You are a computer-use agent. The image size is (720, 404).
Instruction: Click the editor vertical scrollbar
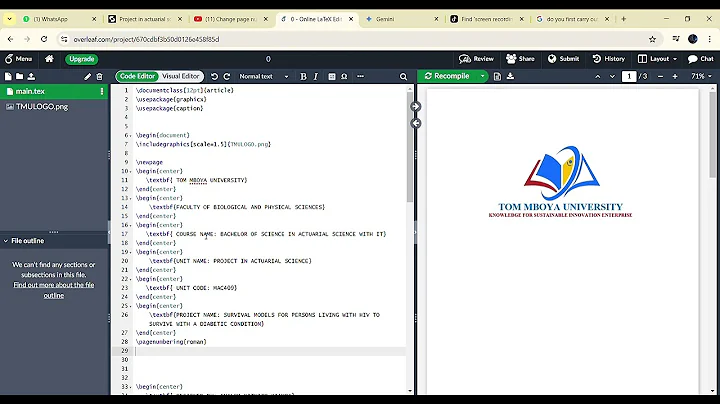pyautogui.click(x=410, y=147)
